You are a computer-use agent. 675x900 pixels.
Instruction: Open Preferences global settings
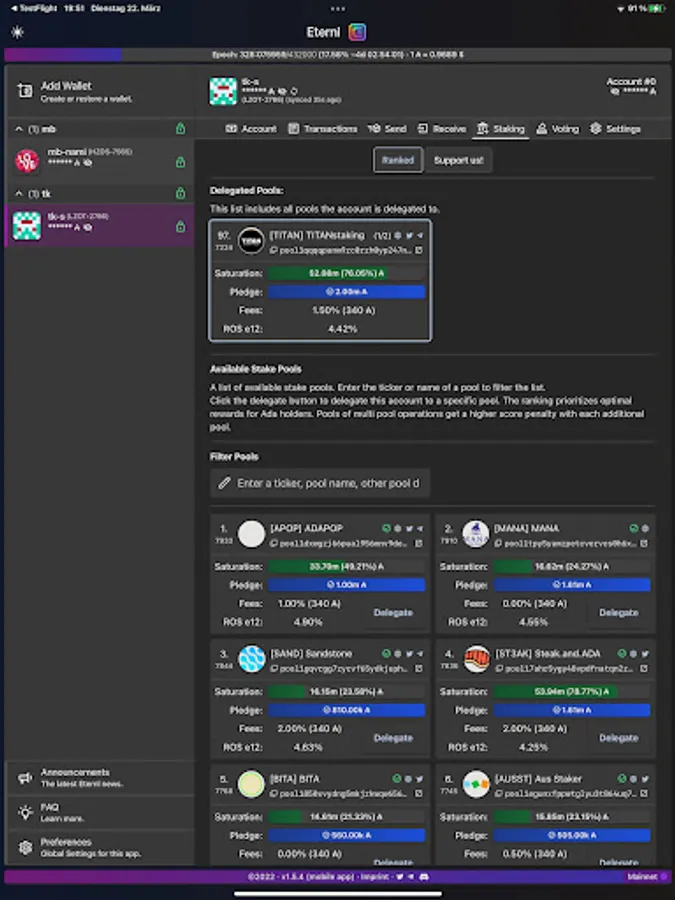99,847
